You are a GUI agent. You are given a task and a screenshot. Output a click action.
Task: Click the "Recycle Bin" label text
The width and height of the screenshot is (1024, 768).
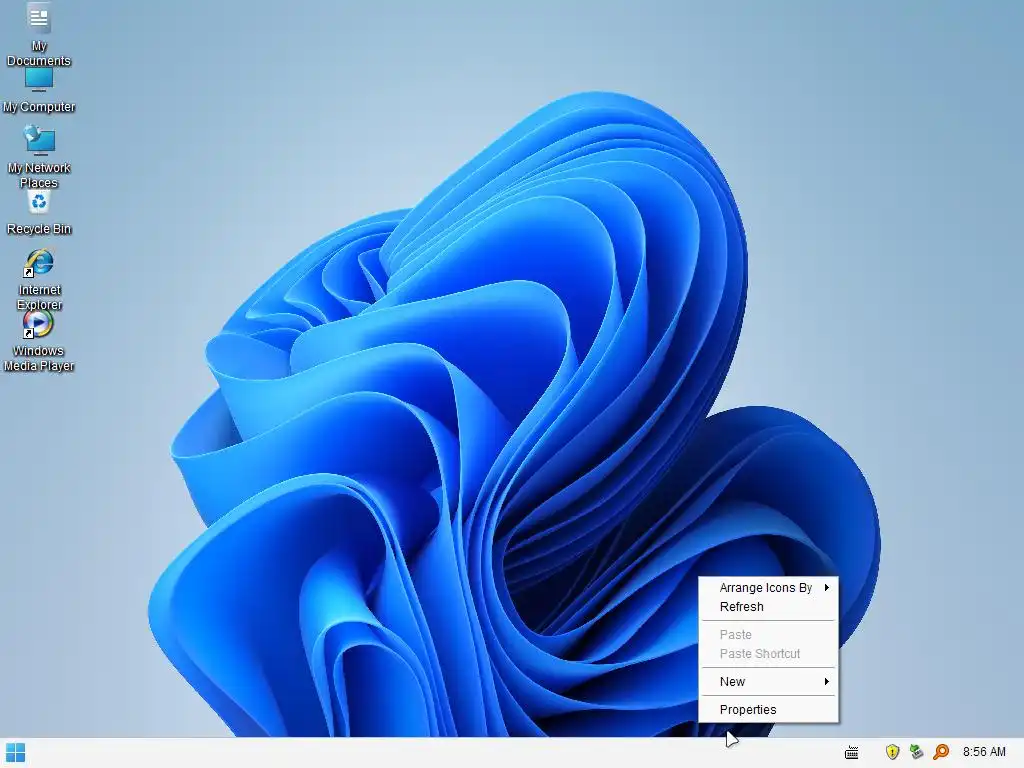[39, 229]
